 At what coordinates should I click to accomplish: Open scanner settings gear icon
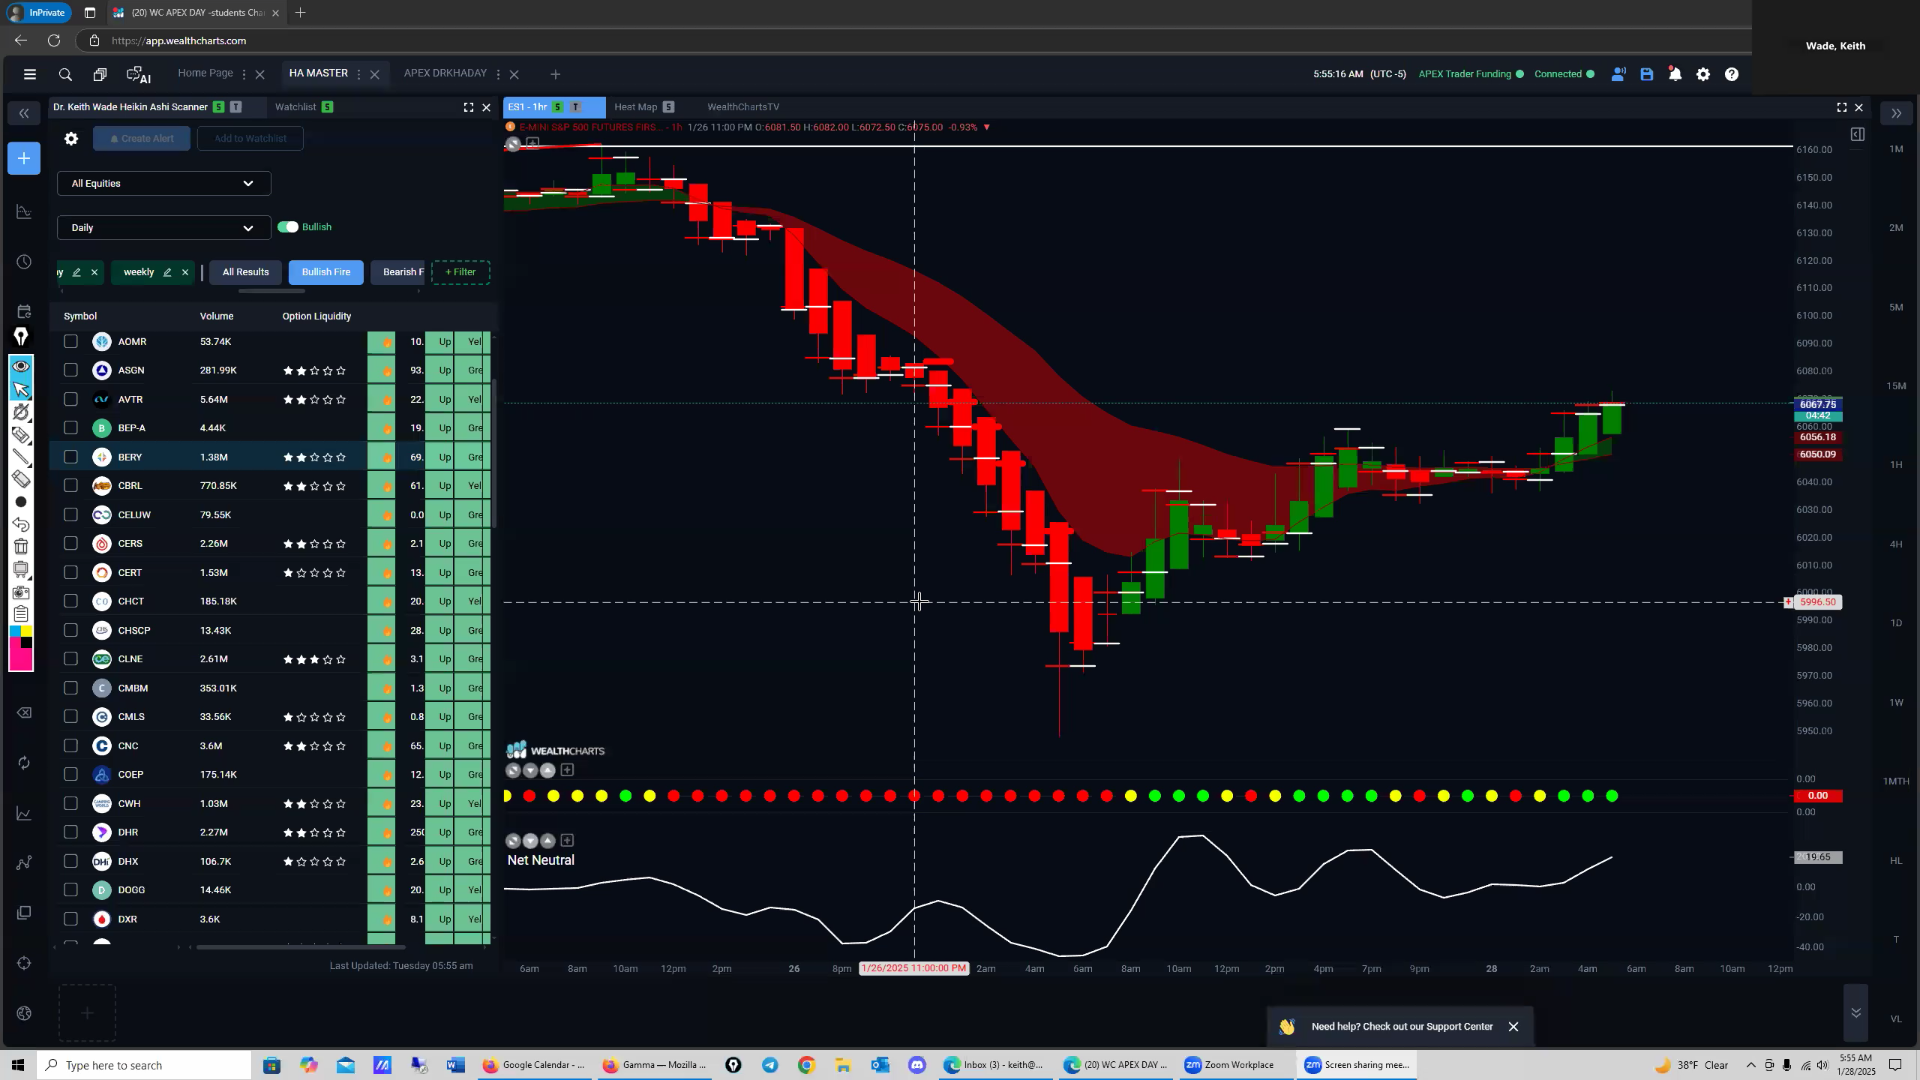[x=71, y=139]
